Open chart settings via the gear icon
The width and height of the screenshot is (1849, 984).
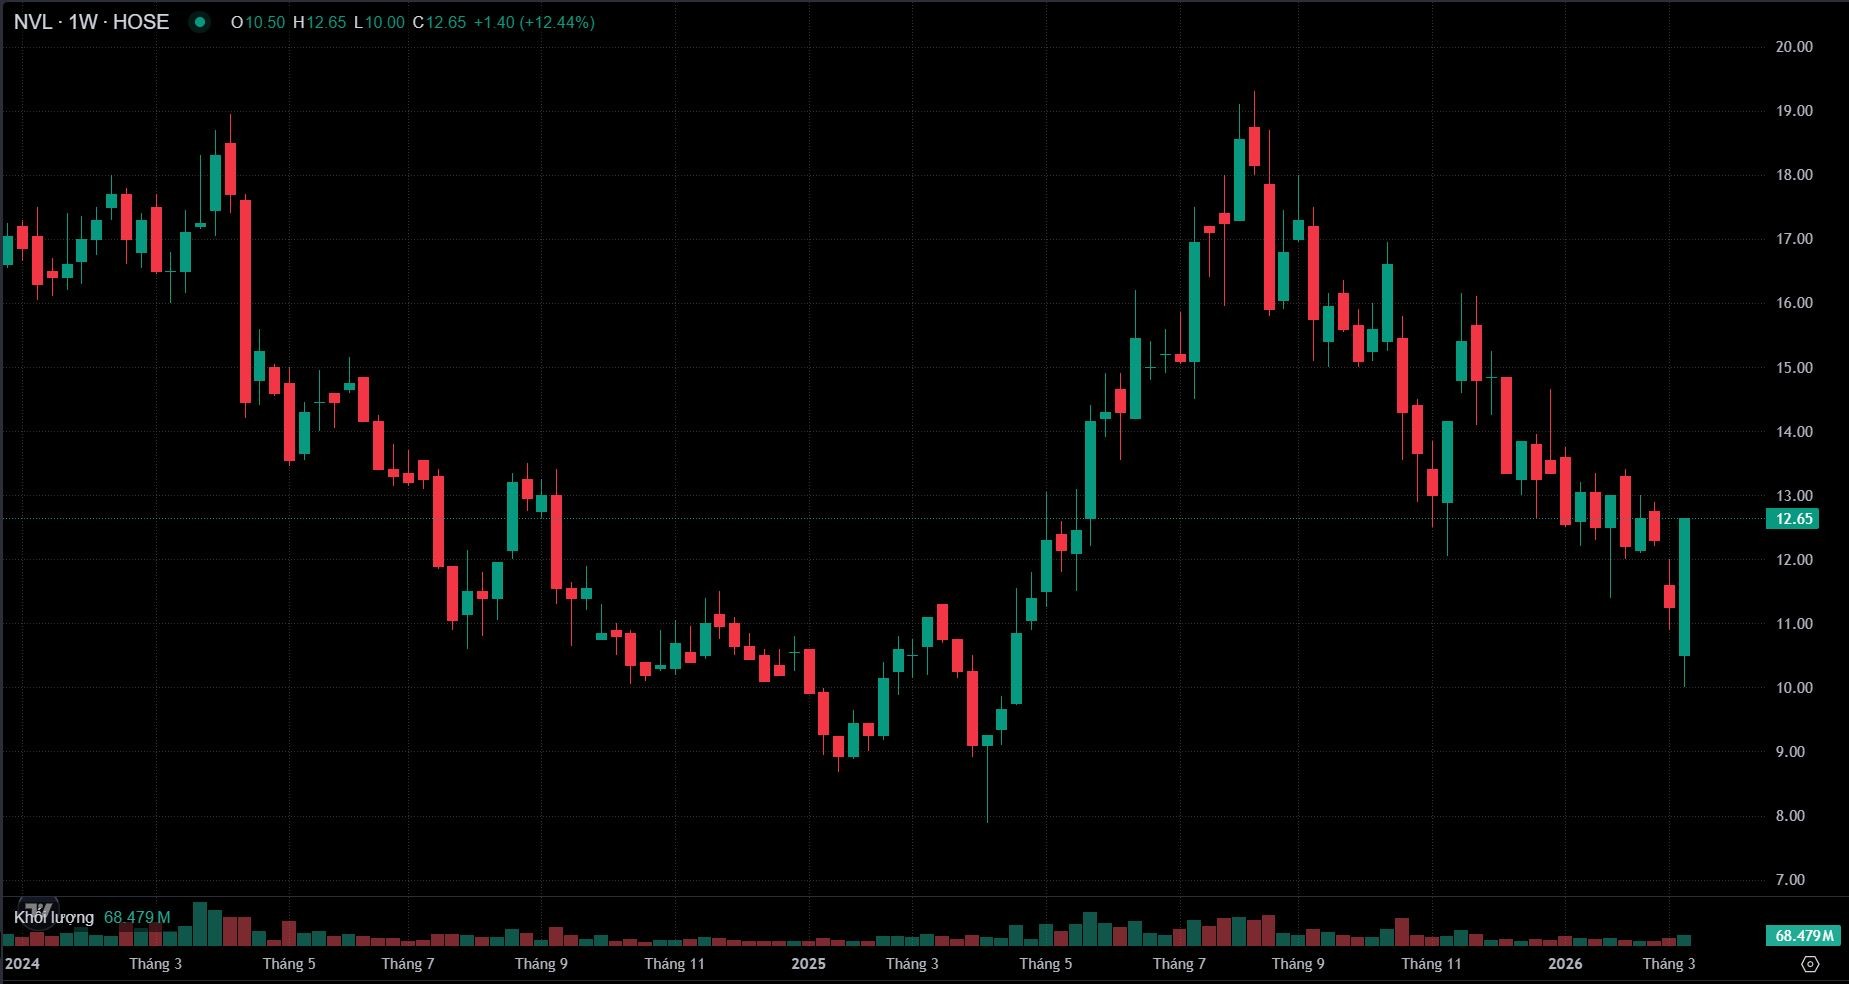(x=1810, y=964)
